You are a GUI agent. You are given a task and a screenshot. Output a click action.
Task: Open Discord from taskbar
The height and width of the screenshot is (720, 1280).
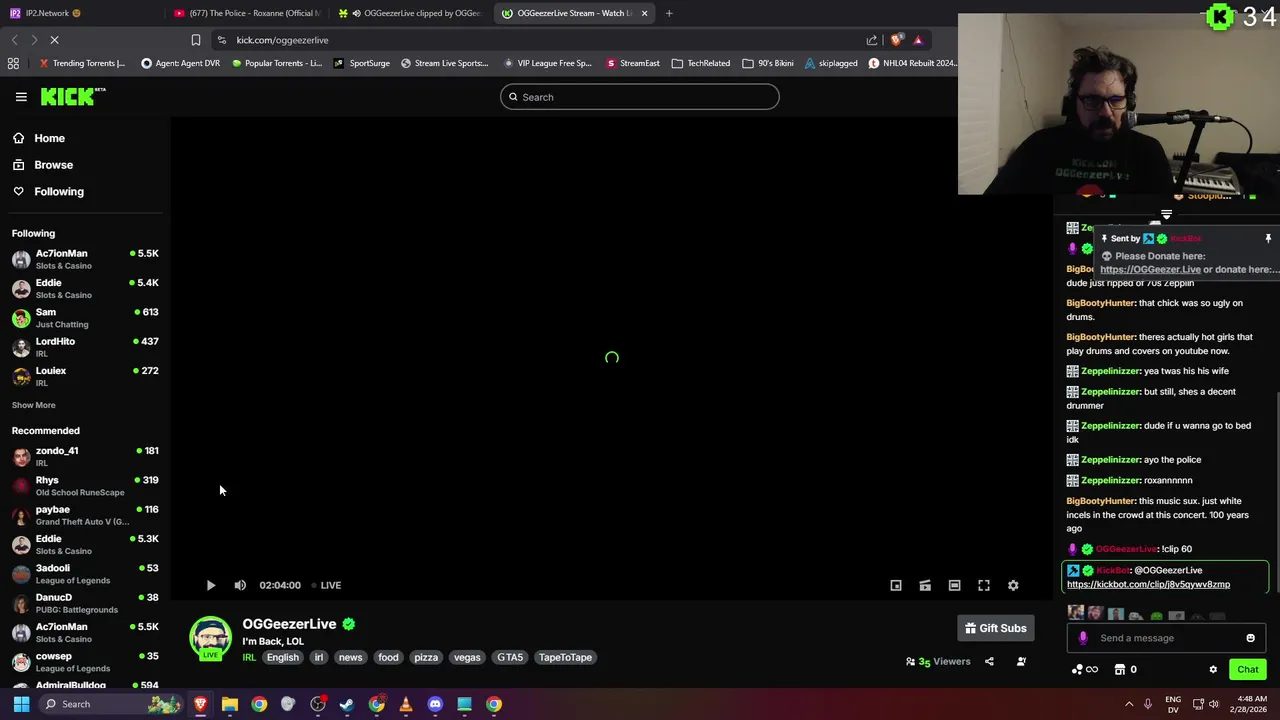[x=435, y=704]
